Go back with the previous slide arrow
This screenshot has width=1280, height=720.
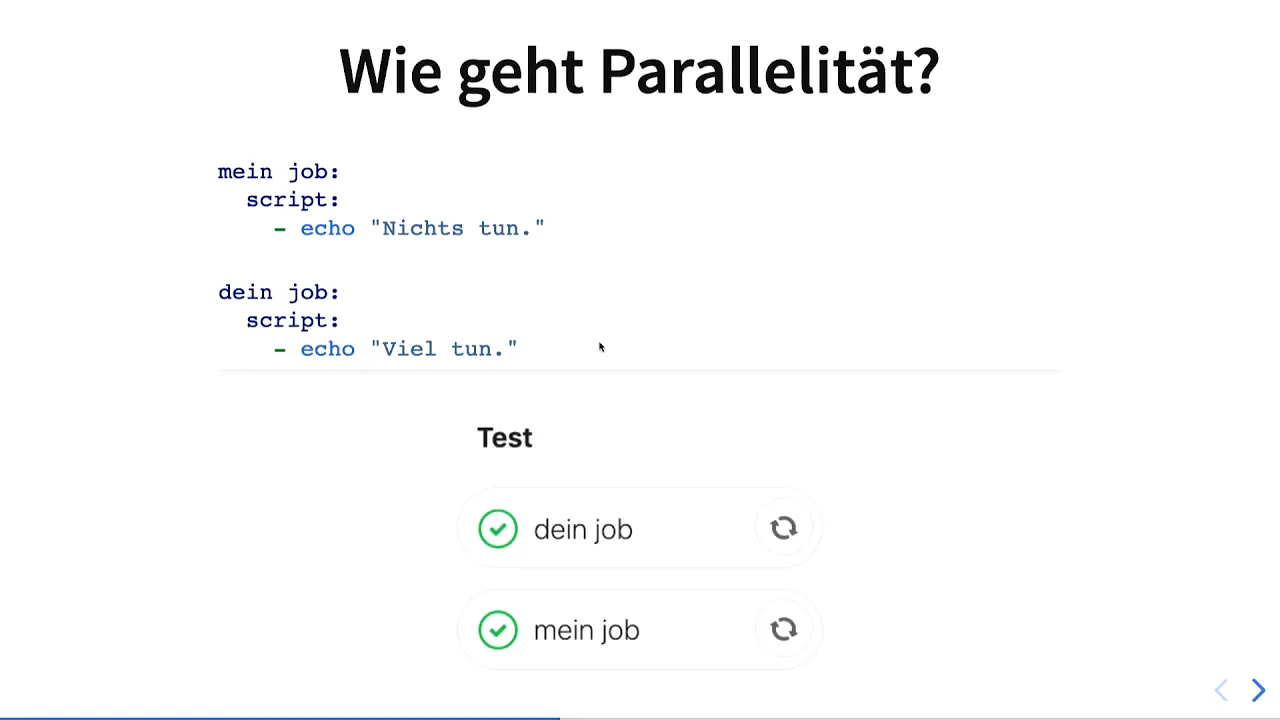(x=1221, y=690)
